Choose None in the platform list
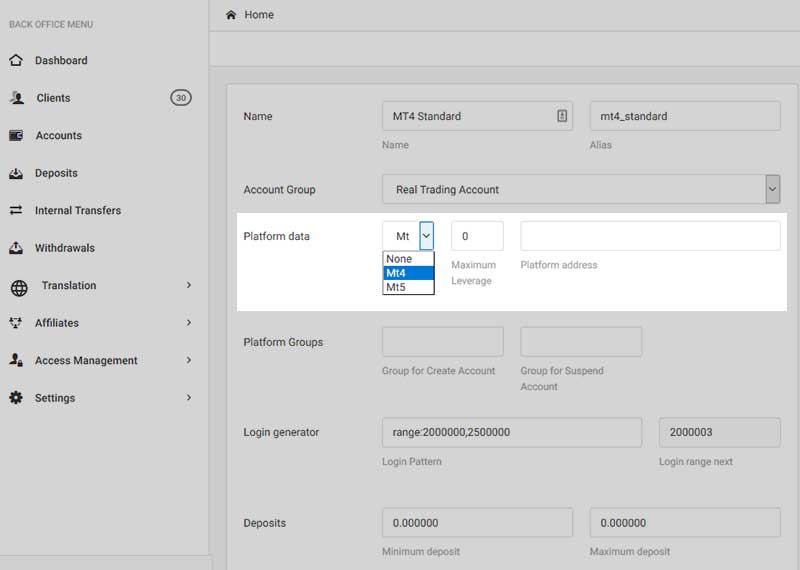Screen dimensions: 800x570 pyautogui.click(x=399, y=259)
